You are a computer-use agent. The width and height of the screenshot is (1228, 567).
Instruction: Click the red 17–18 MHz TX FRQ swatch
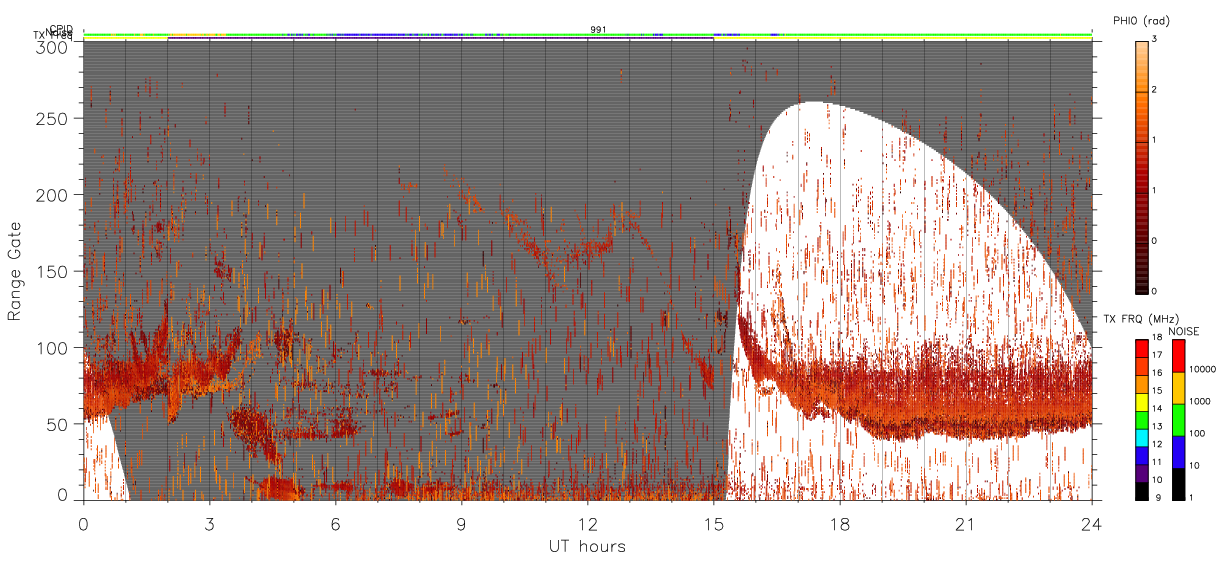(1142, 349)
